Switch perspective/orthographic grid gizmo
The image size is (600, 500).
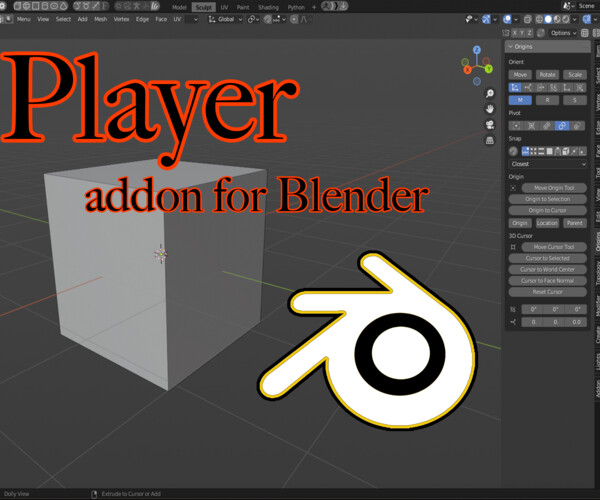coord(490,140)
